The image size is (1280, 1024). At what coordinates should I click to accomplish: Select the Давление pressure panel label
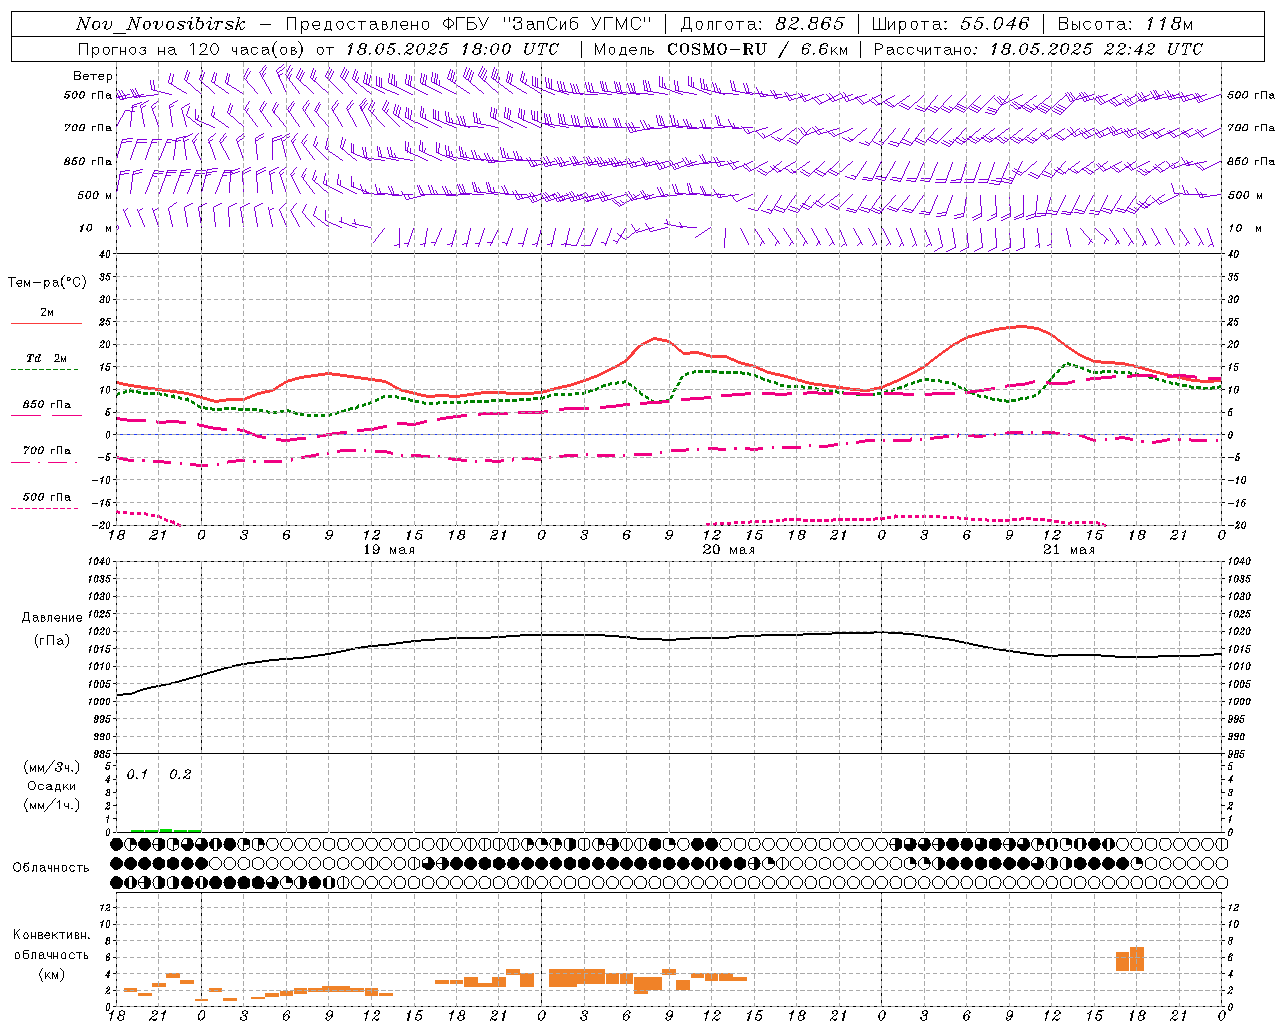tap(52, 618)
